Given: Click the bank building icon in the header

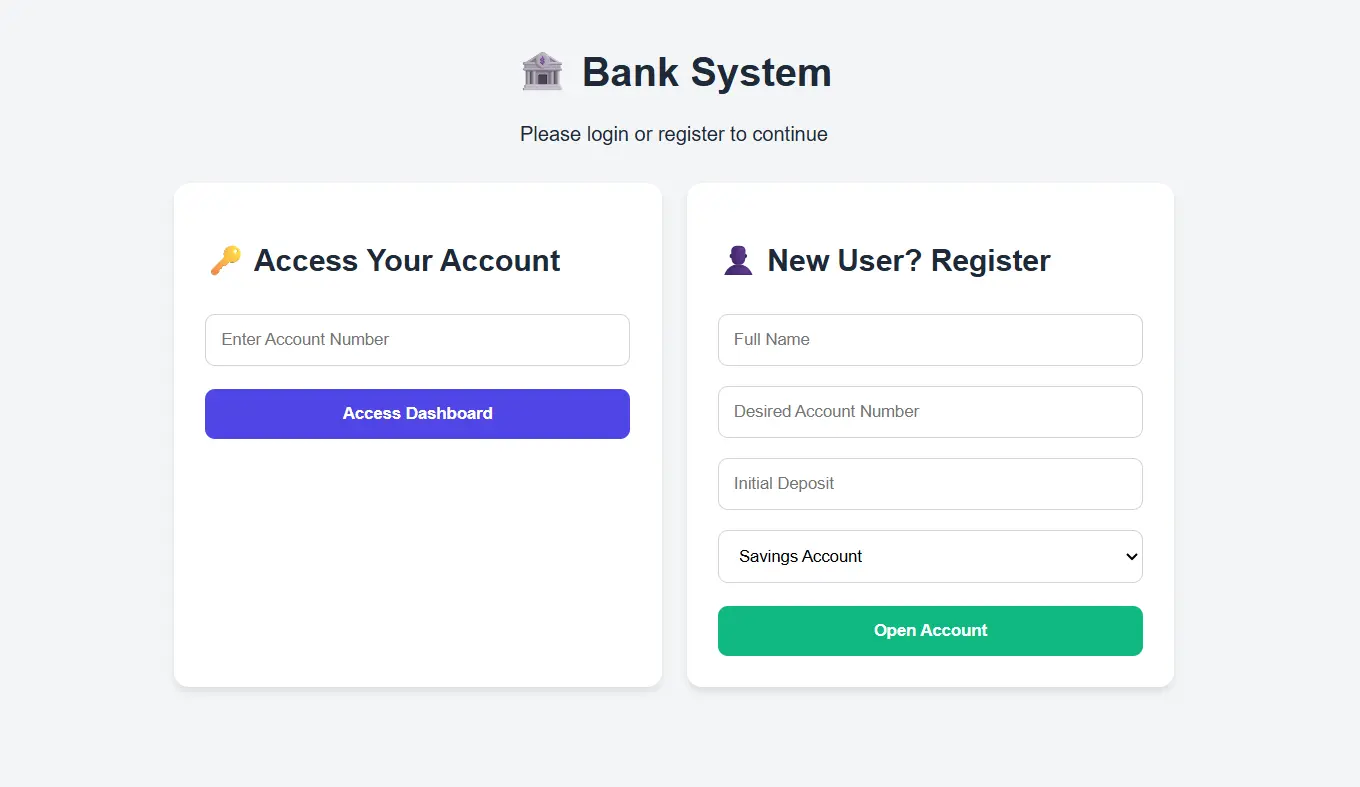Looking at the screenshot, I should pos(541,71).
